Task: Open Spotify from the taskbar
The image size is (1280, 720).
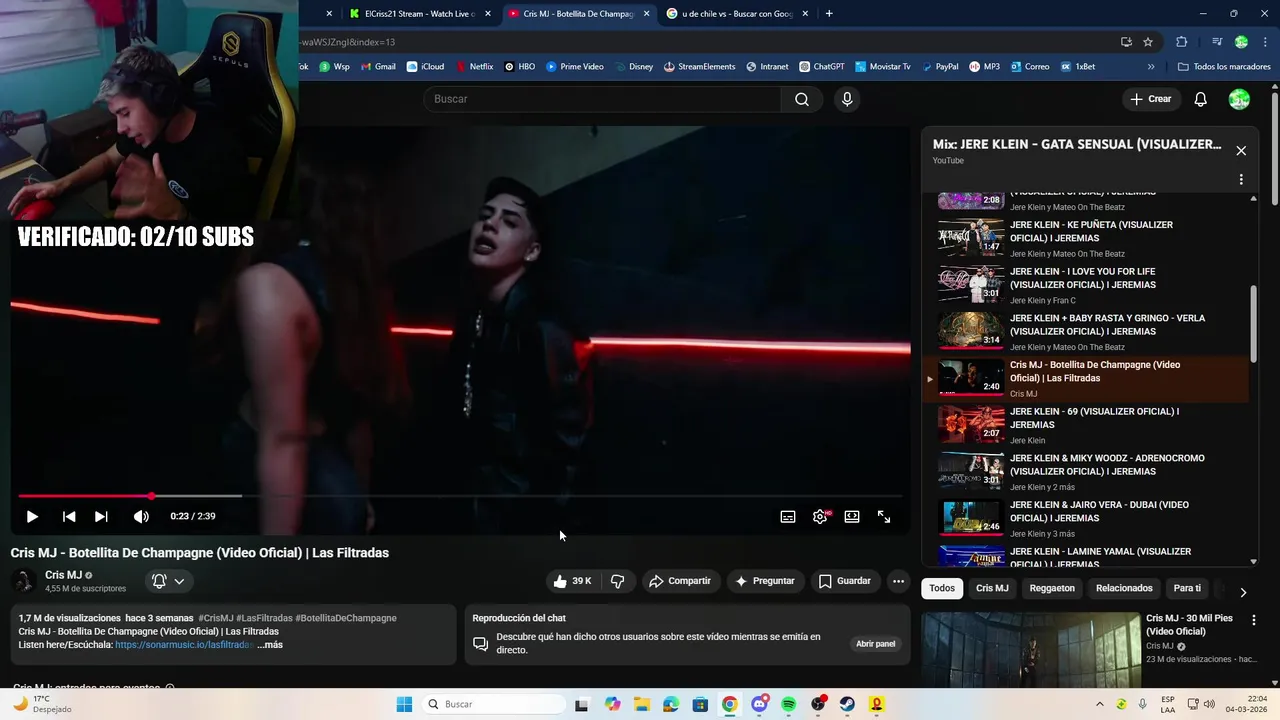Action: point(789,704)
